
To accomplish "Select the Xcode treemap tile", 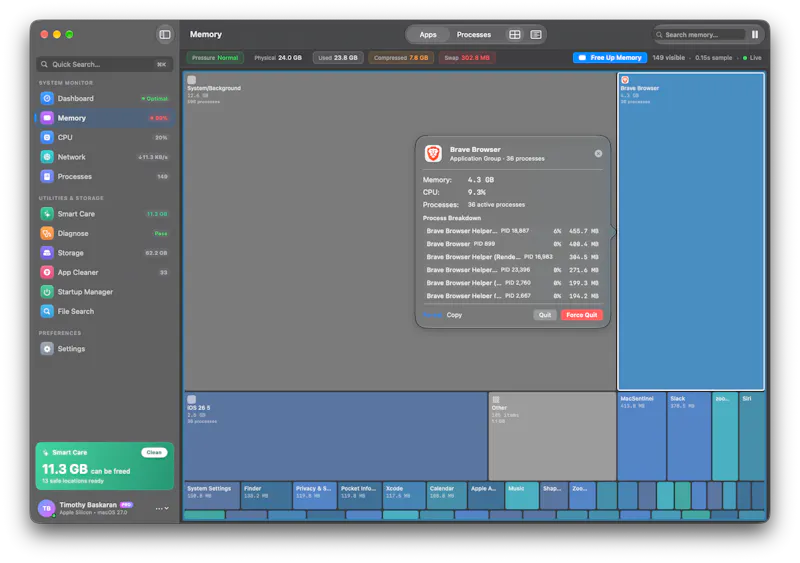I will [x=404, y=495].
